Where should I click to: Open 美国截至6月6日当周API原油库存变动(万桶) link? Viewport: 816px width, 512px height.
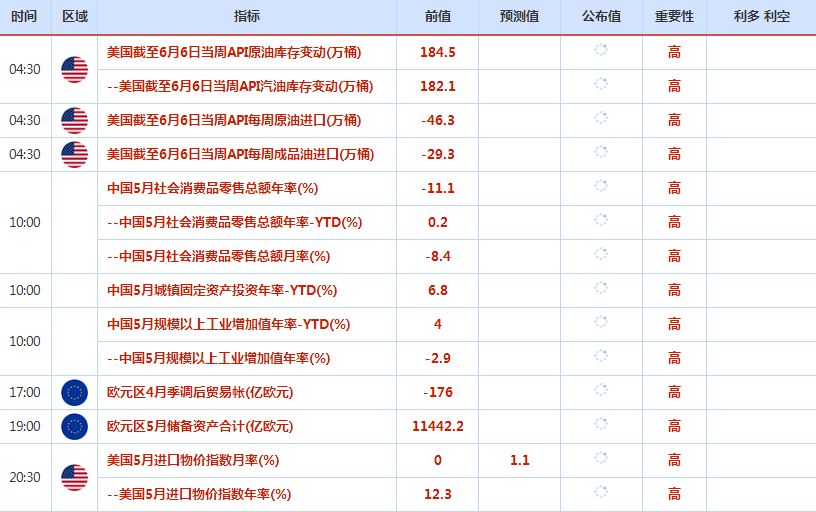[234, 52]
